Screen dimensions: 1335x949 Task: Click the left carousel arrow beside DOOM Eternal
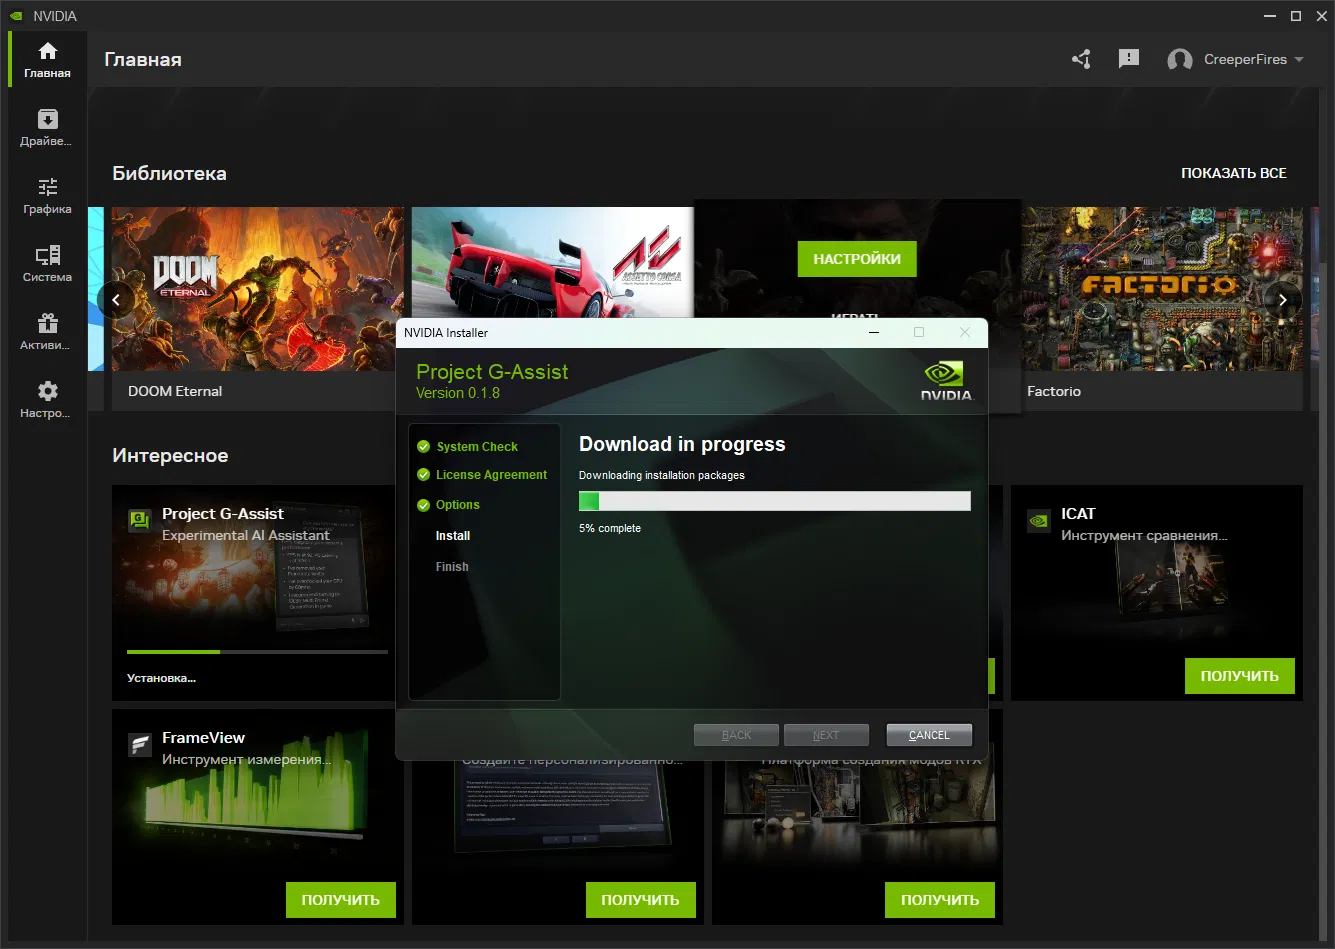click(x=117, y=299)
